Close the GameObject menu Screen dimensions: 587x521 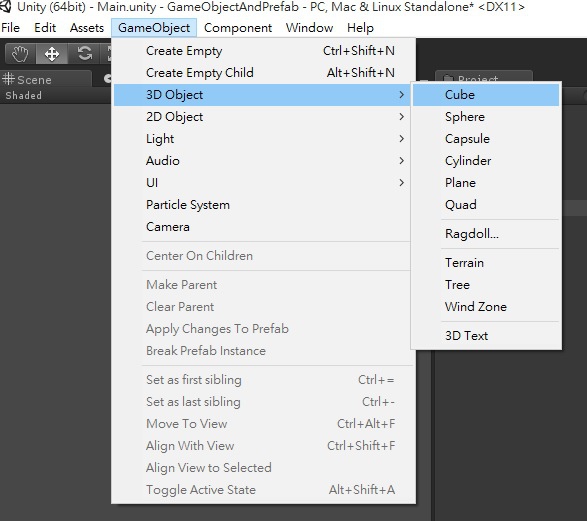154,28
